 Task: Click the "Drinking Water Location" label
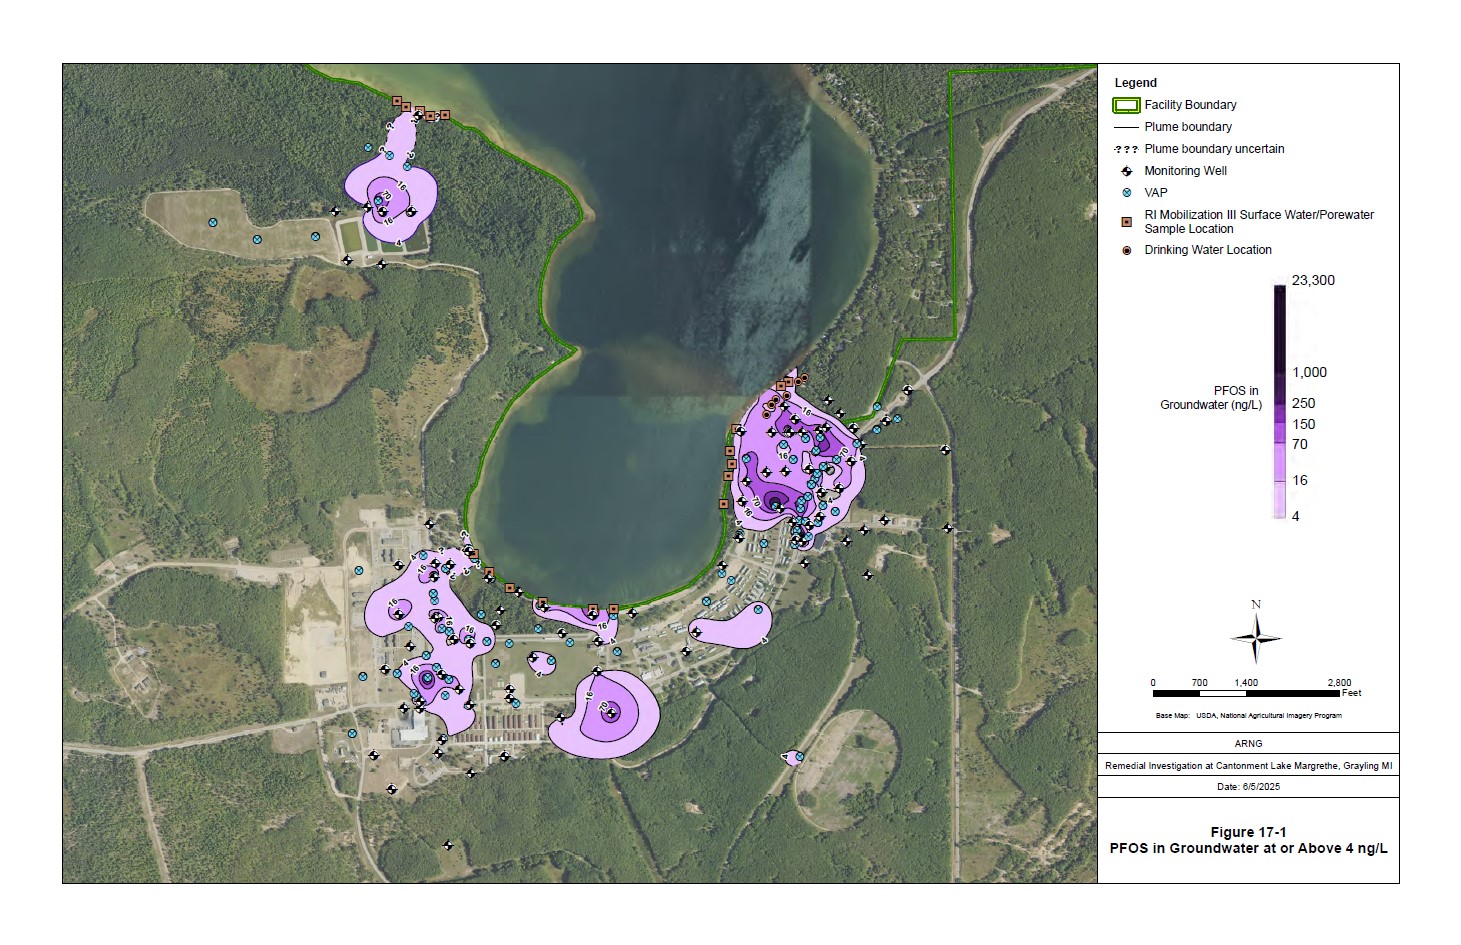[1208, 250]
